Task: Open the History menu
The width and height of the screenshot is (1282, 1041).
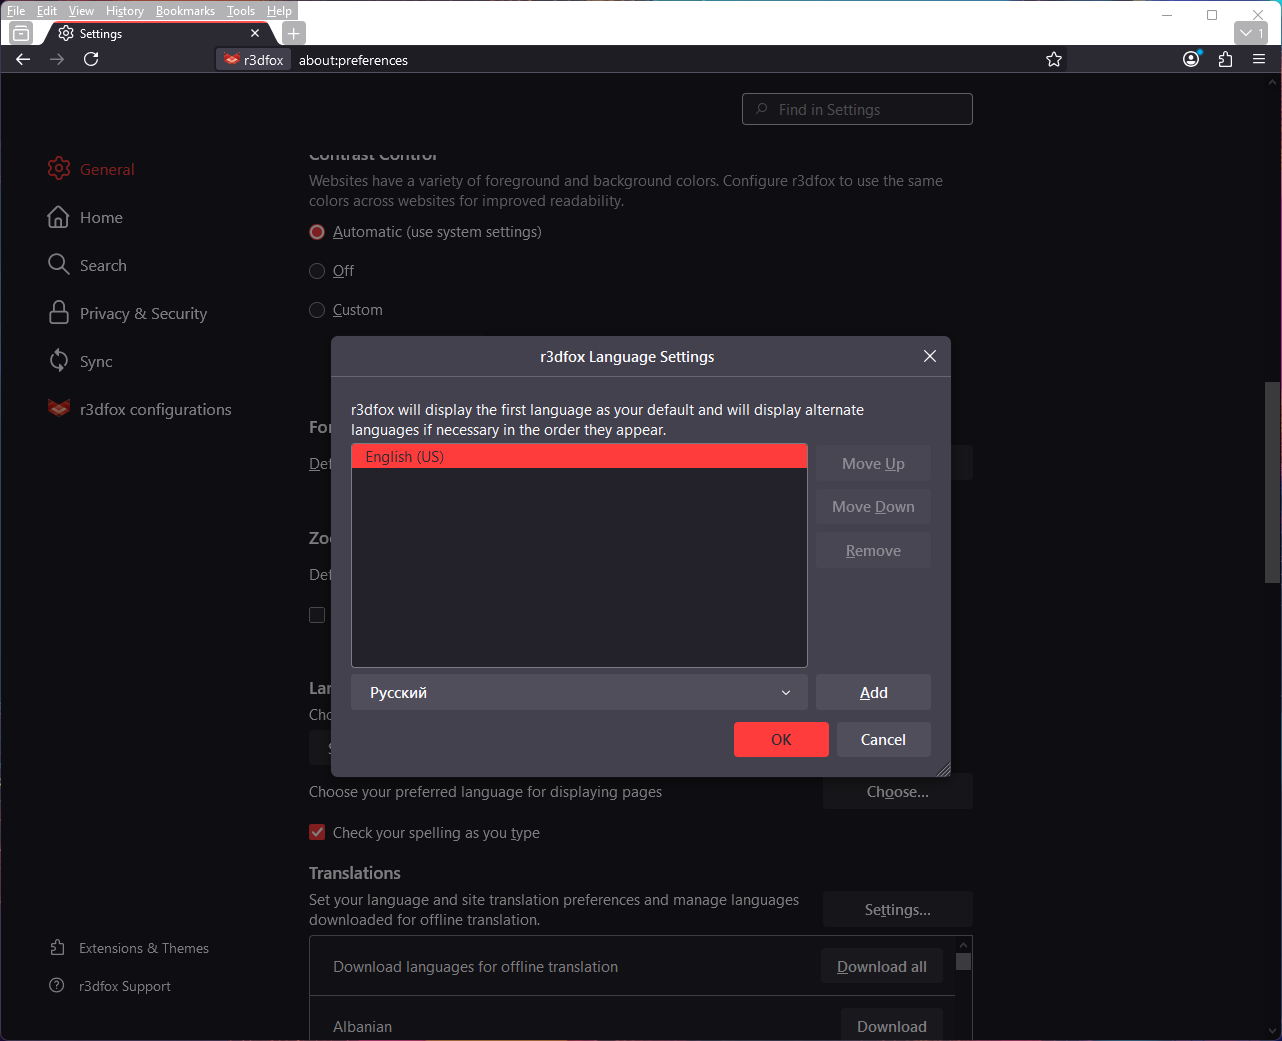Action: (x=125, y=11)
